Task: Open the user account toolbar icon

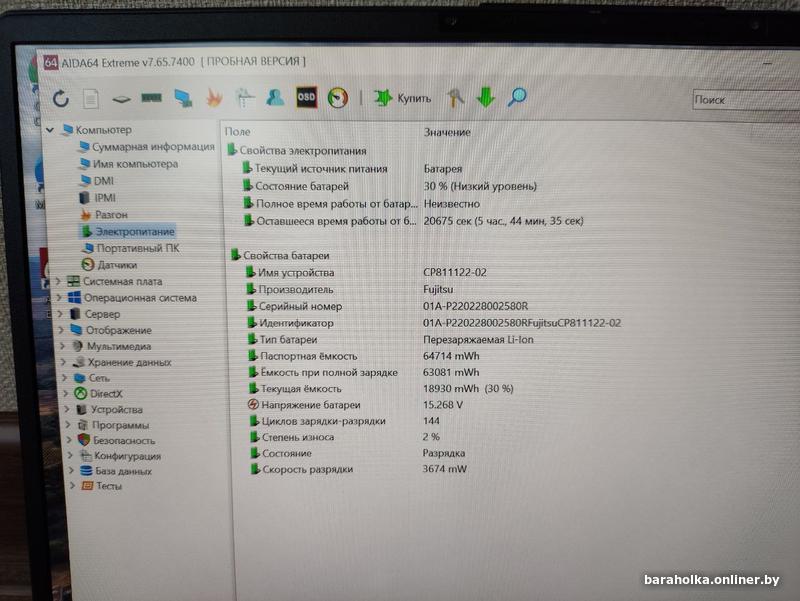Action: tap(275, 96)
